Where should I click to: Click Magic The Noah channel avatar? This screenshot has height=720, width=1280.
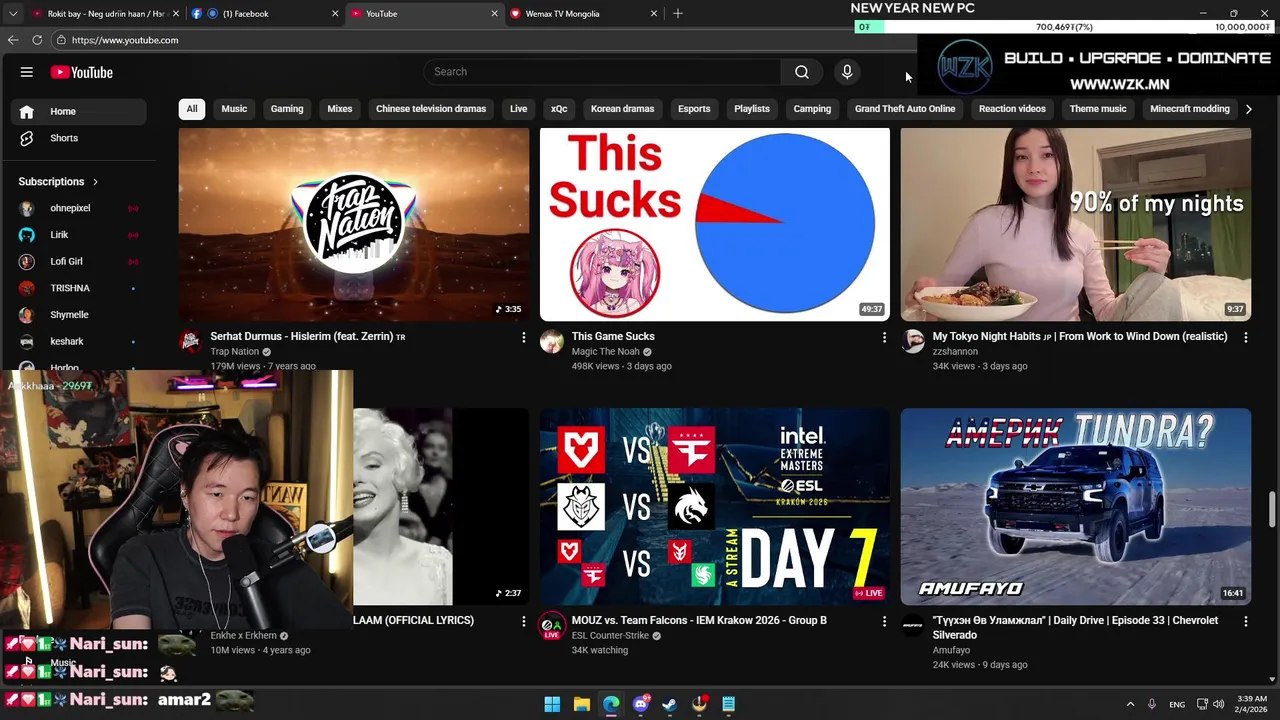pyautogui.click(x=551, y=341)
